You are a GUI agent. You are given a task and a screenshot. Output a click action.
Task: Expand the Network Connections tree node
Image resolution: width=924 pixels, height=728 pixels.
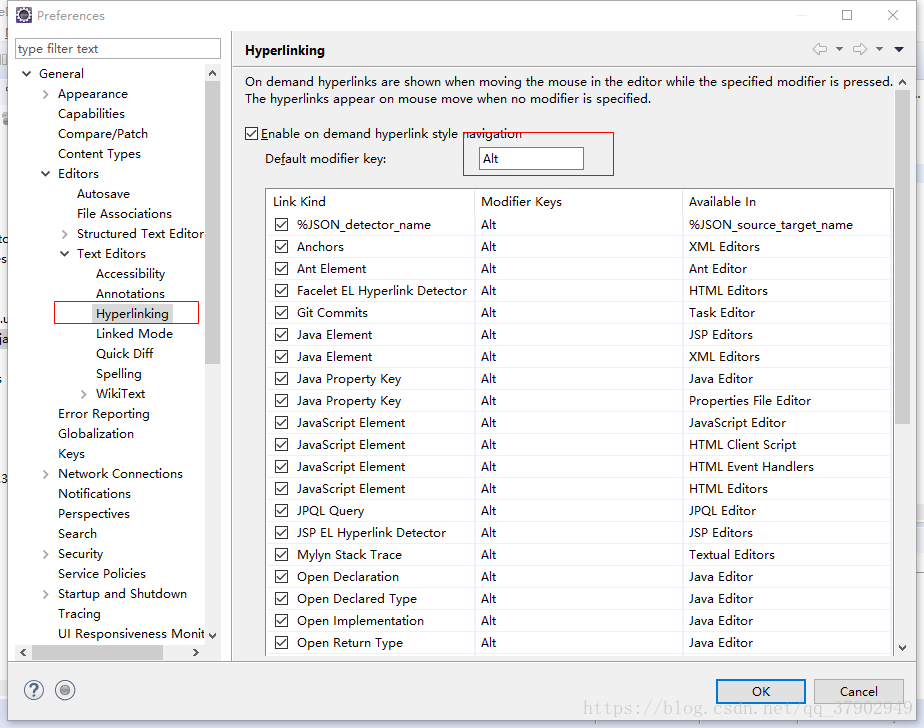(x=45, y=474)
